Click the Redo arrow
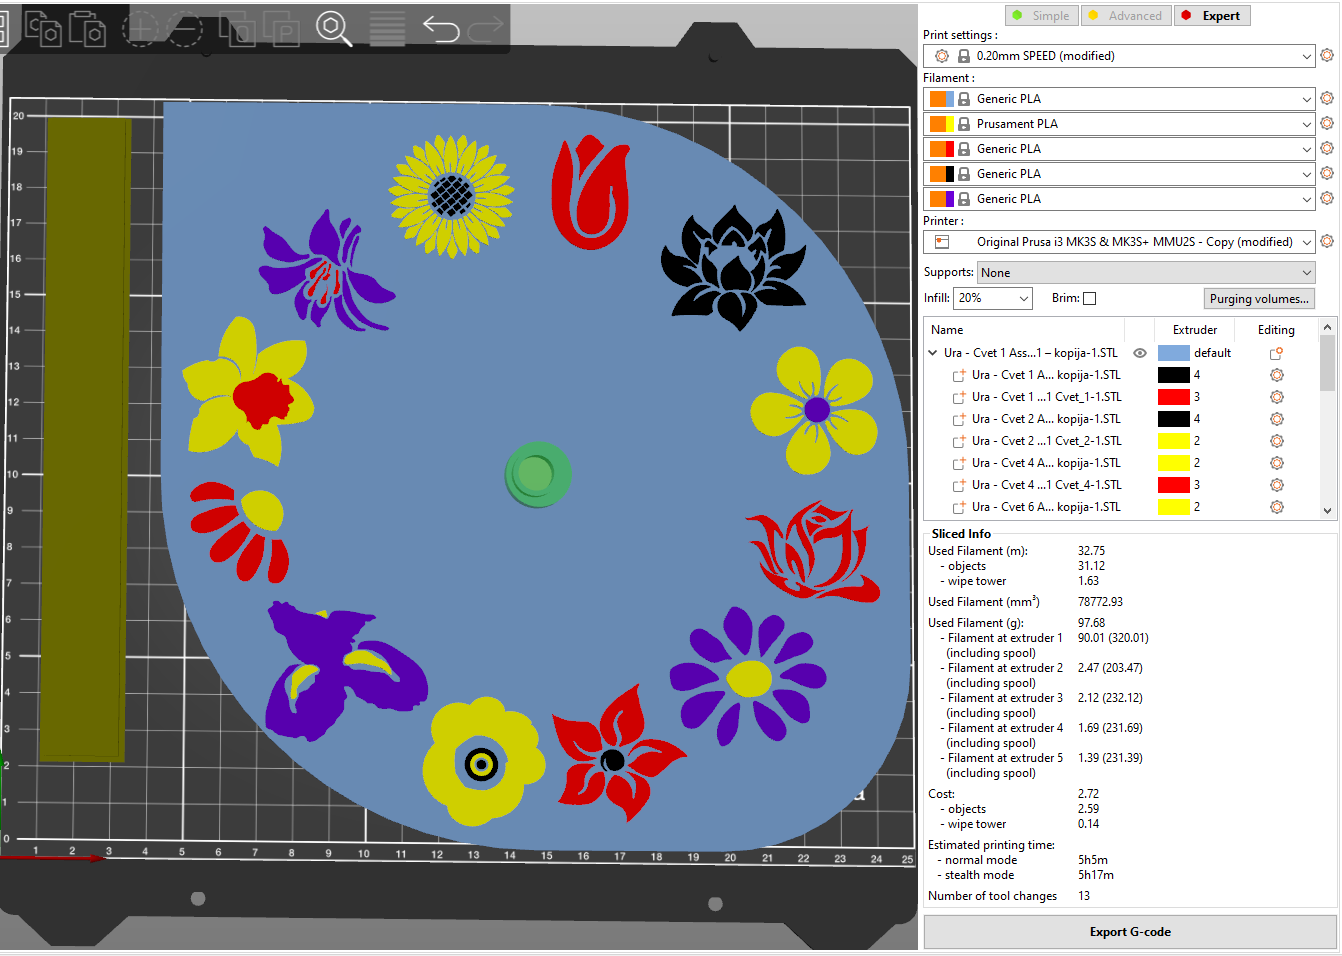The image size is (1342, 956). coord(486,28)
